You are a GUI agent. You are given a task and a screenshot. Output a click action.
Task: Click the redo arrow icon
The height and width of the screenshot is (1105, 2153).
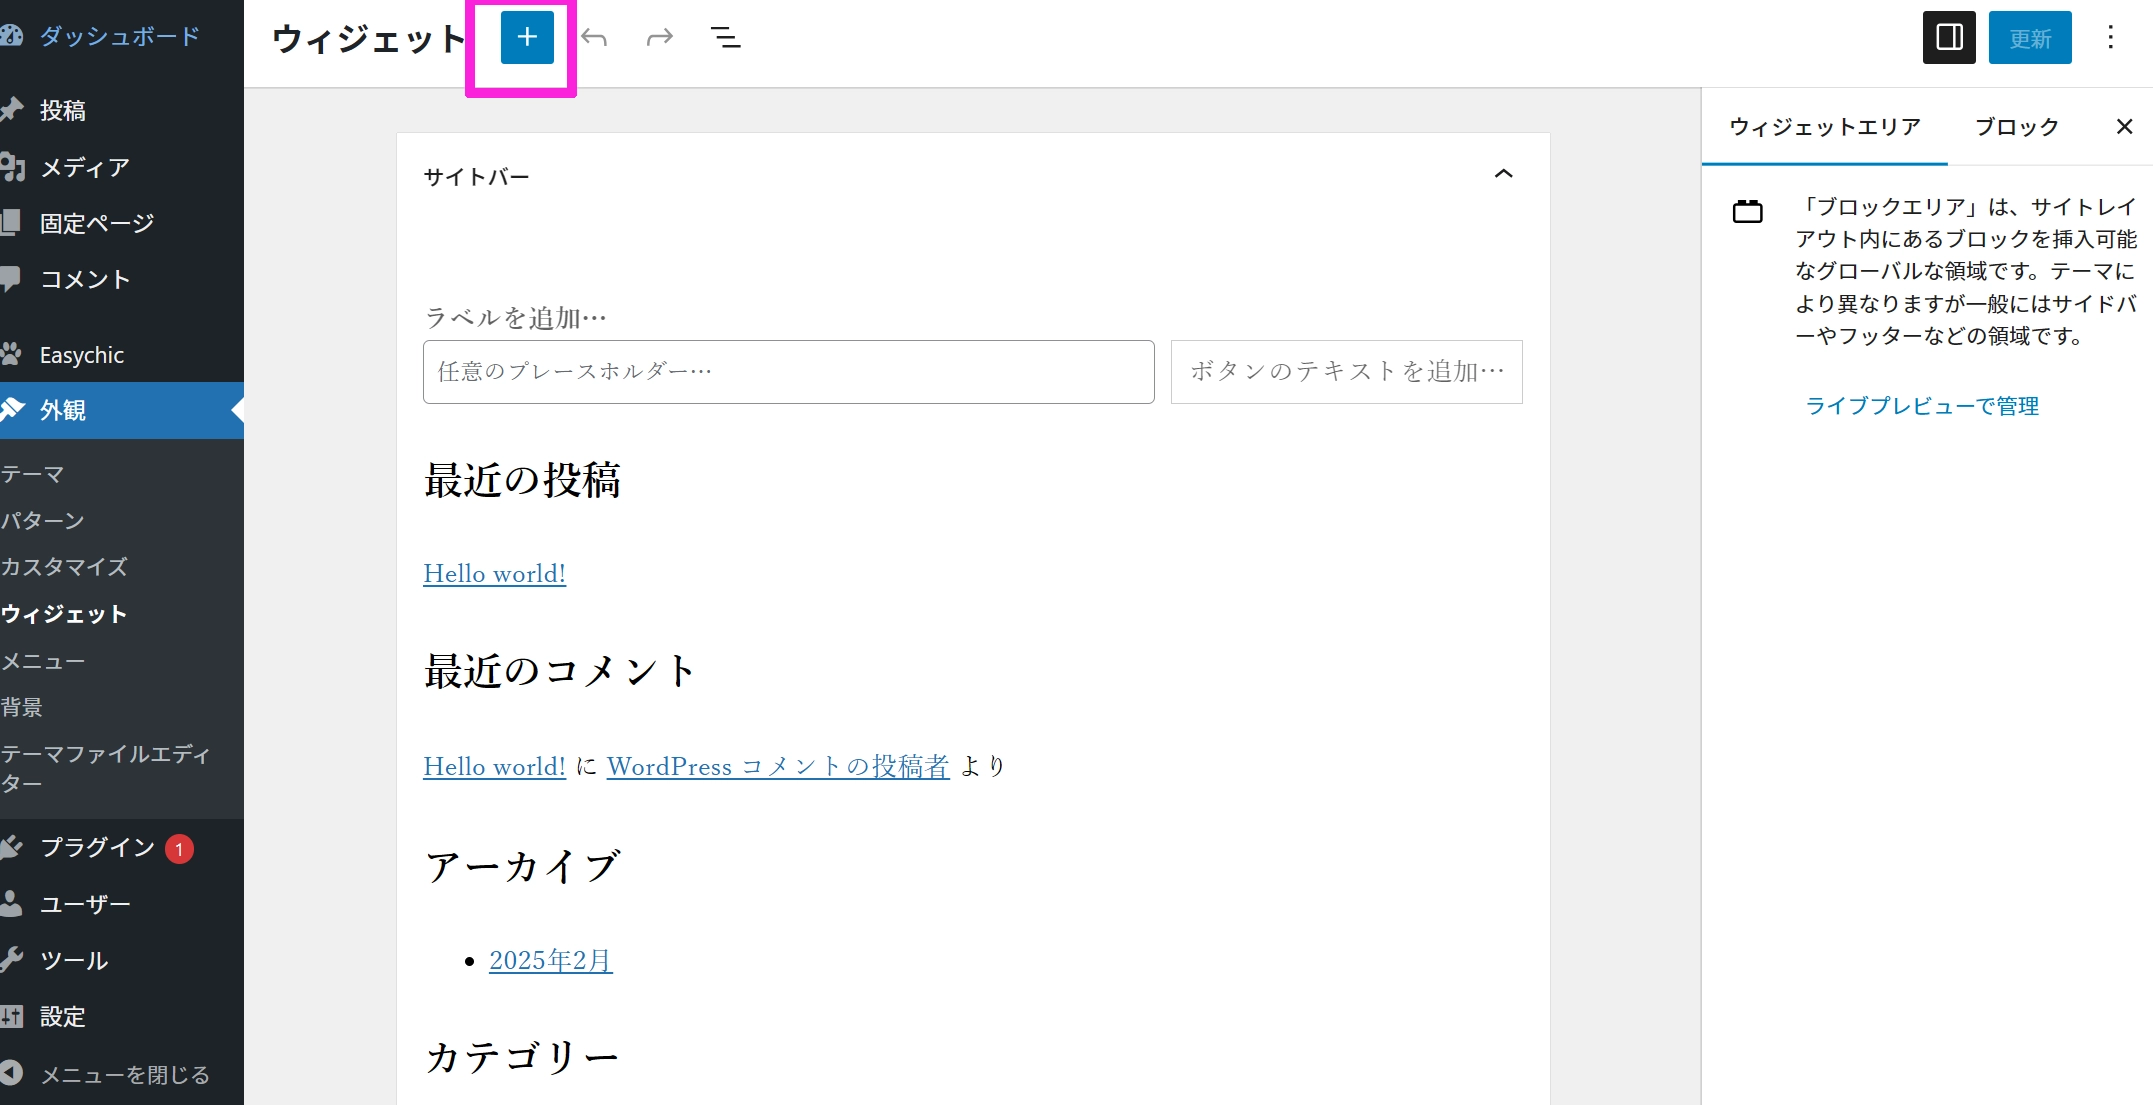point(659,38)
